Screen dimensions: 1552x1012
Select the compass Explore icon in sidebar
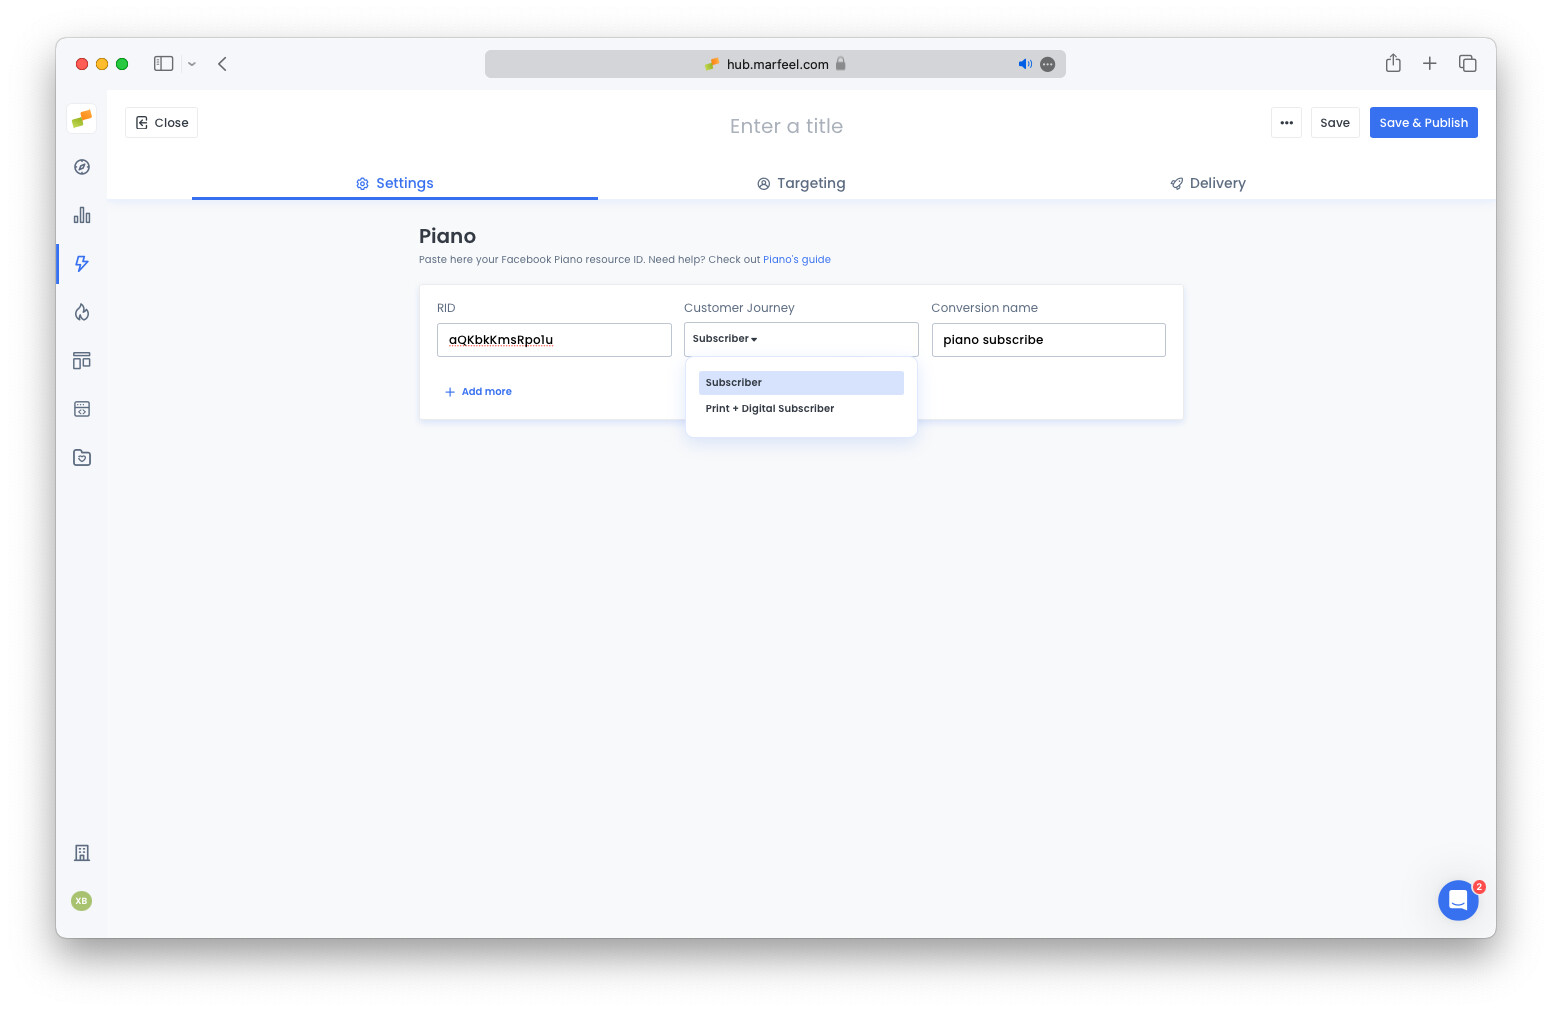tap(81, 167)
